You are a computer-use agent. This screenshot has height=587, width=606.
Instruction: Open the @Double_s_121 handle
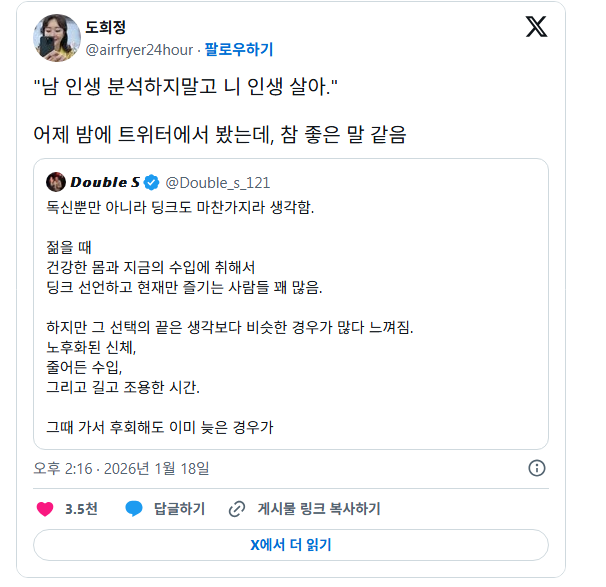(x=217, y=182)
